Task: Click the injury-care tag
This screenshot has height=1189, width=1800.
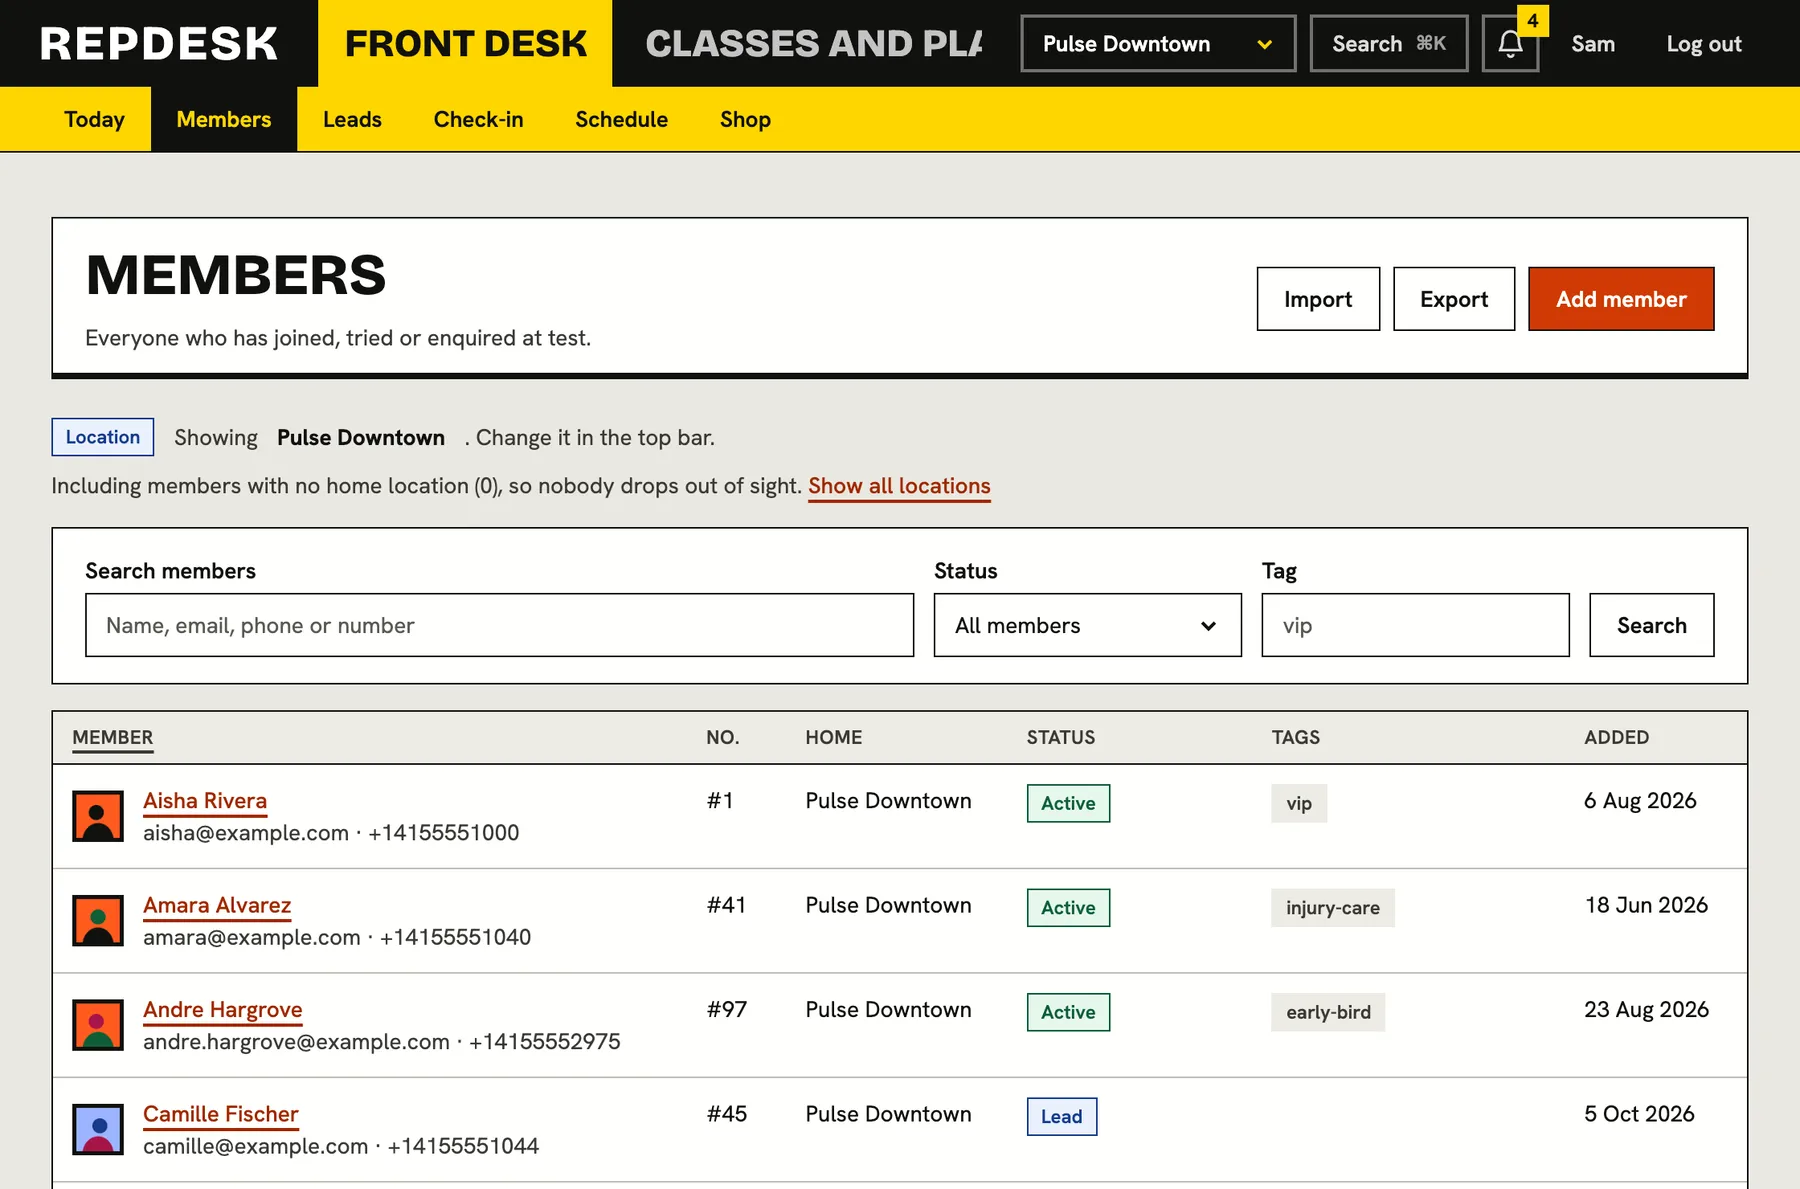Action: click(1333, 908)
